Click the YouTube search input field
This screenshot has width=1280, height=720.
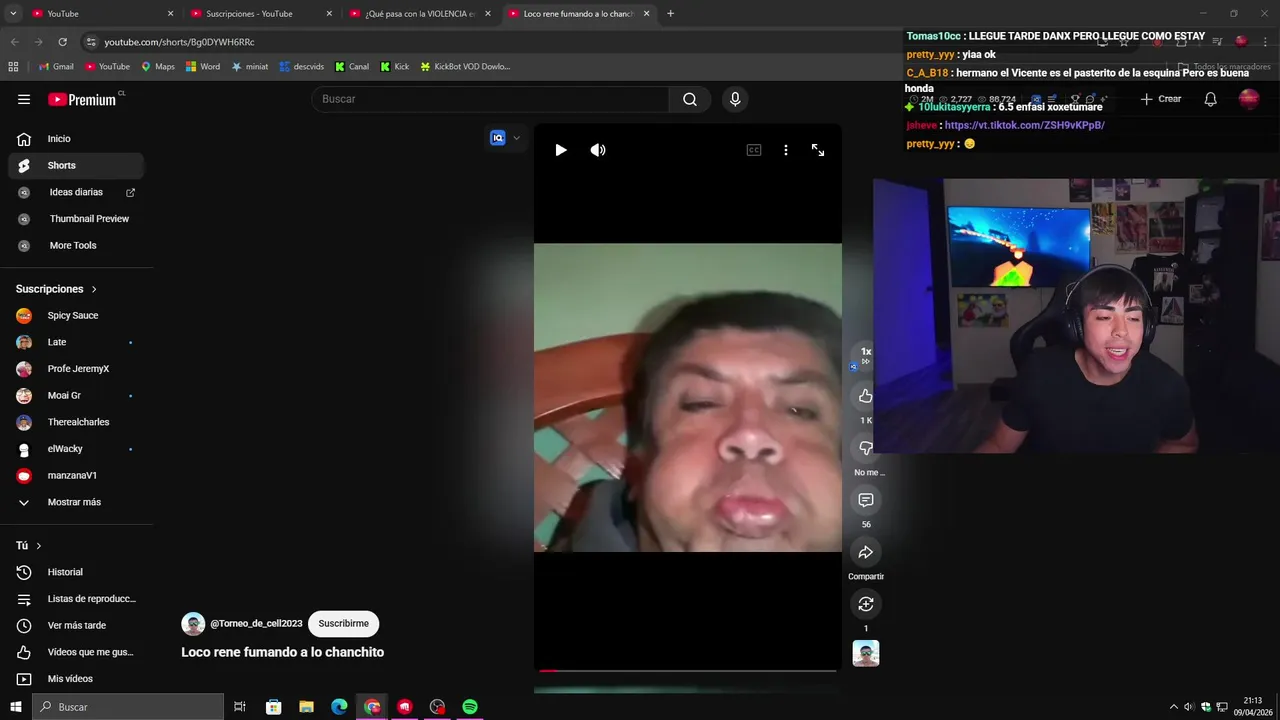click(490, 99)
